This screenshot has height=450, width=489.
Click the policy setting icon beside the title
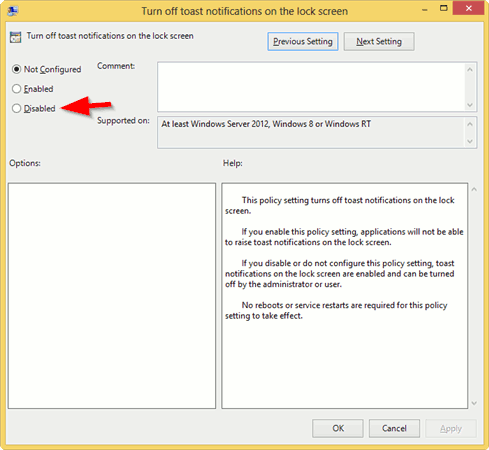(x=15, y=37)
